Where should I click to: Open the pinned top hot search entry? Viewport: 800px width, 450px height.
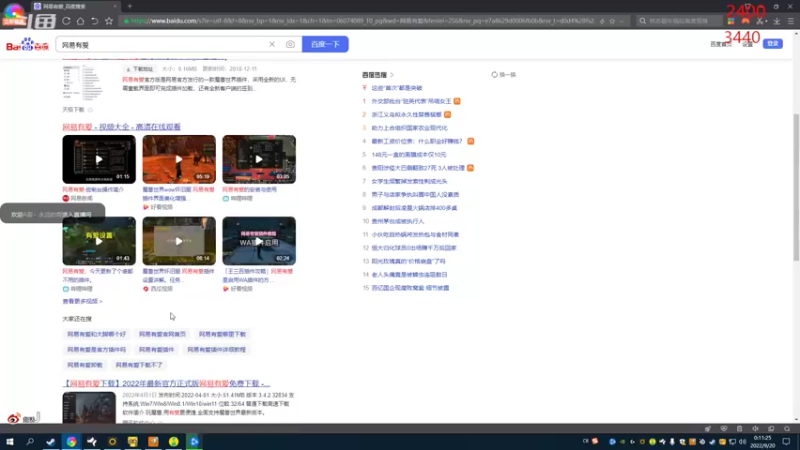(x=396, y=88)
